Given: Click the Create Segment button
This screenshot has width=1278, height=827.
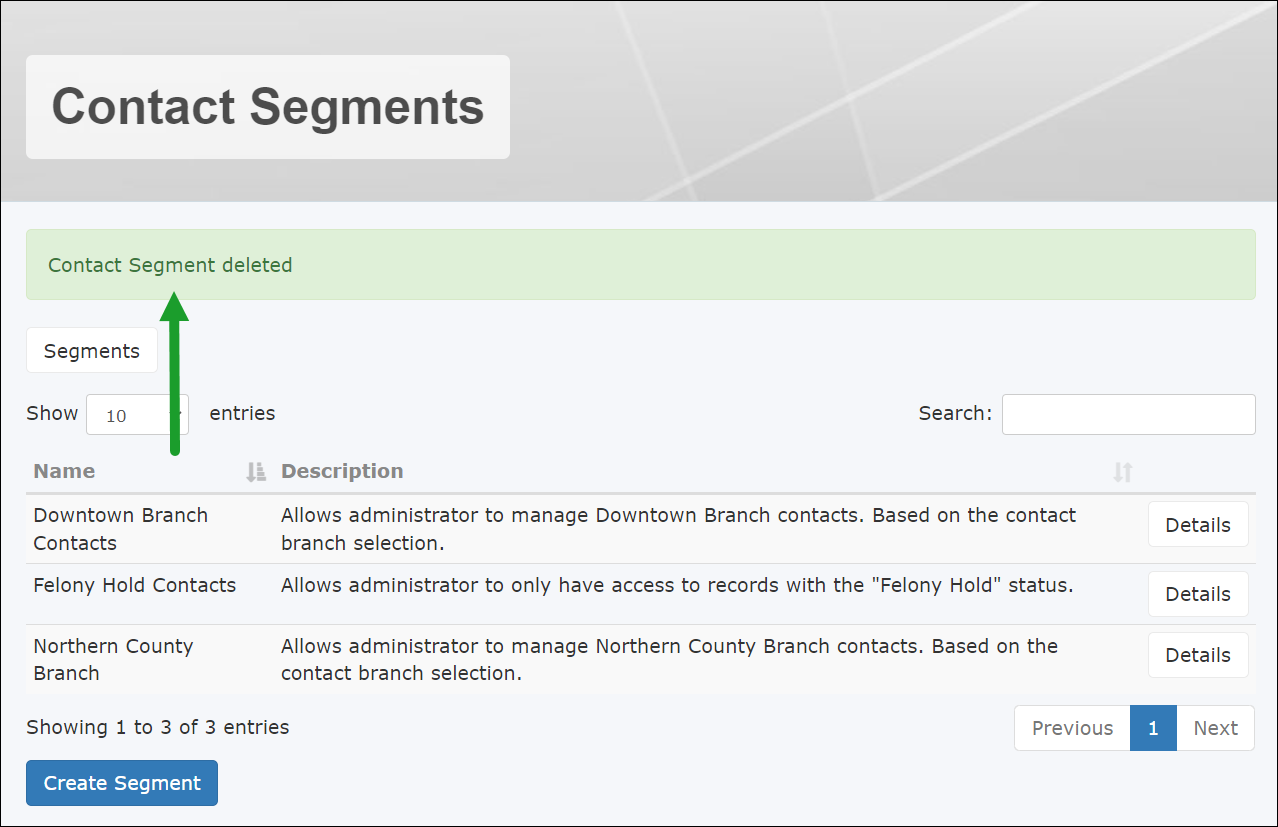Looking at the screenshot, I should click(121, 782).
